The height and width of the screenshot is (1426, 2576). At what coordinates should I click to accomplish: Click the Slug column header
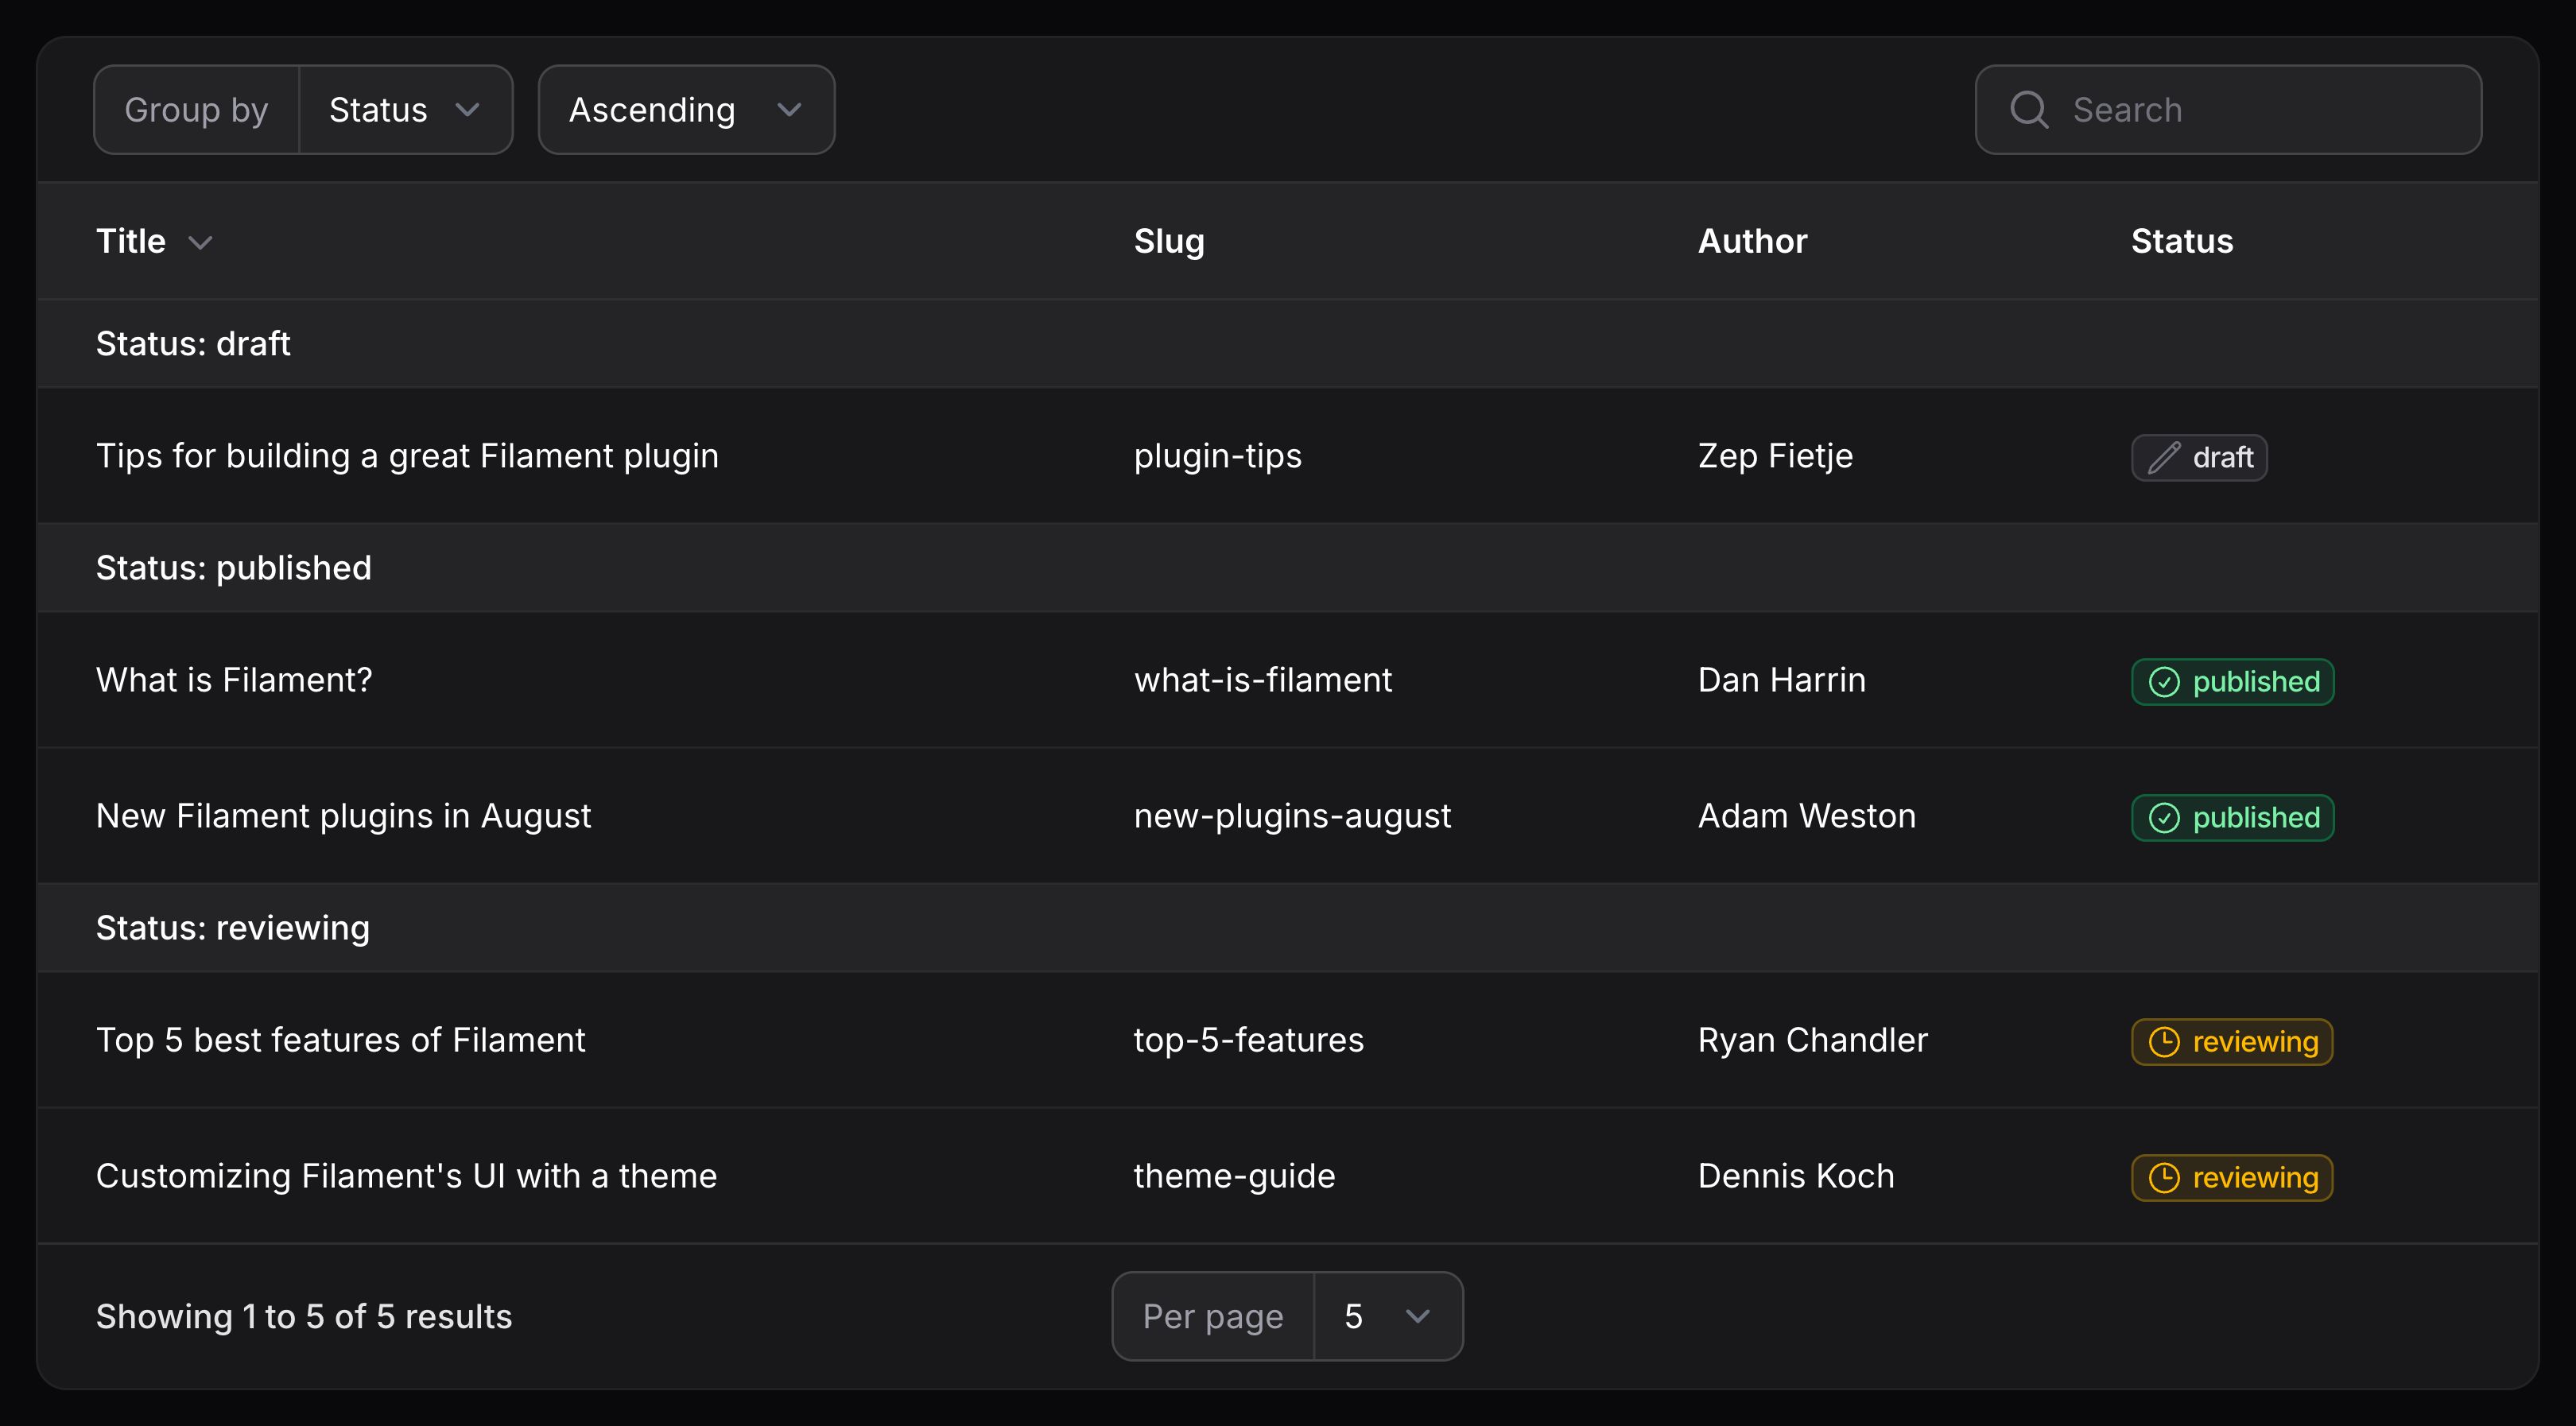[x=1169, y=241]
